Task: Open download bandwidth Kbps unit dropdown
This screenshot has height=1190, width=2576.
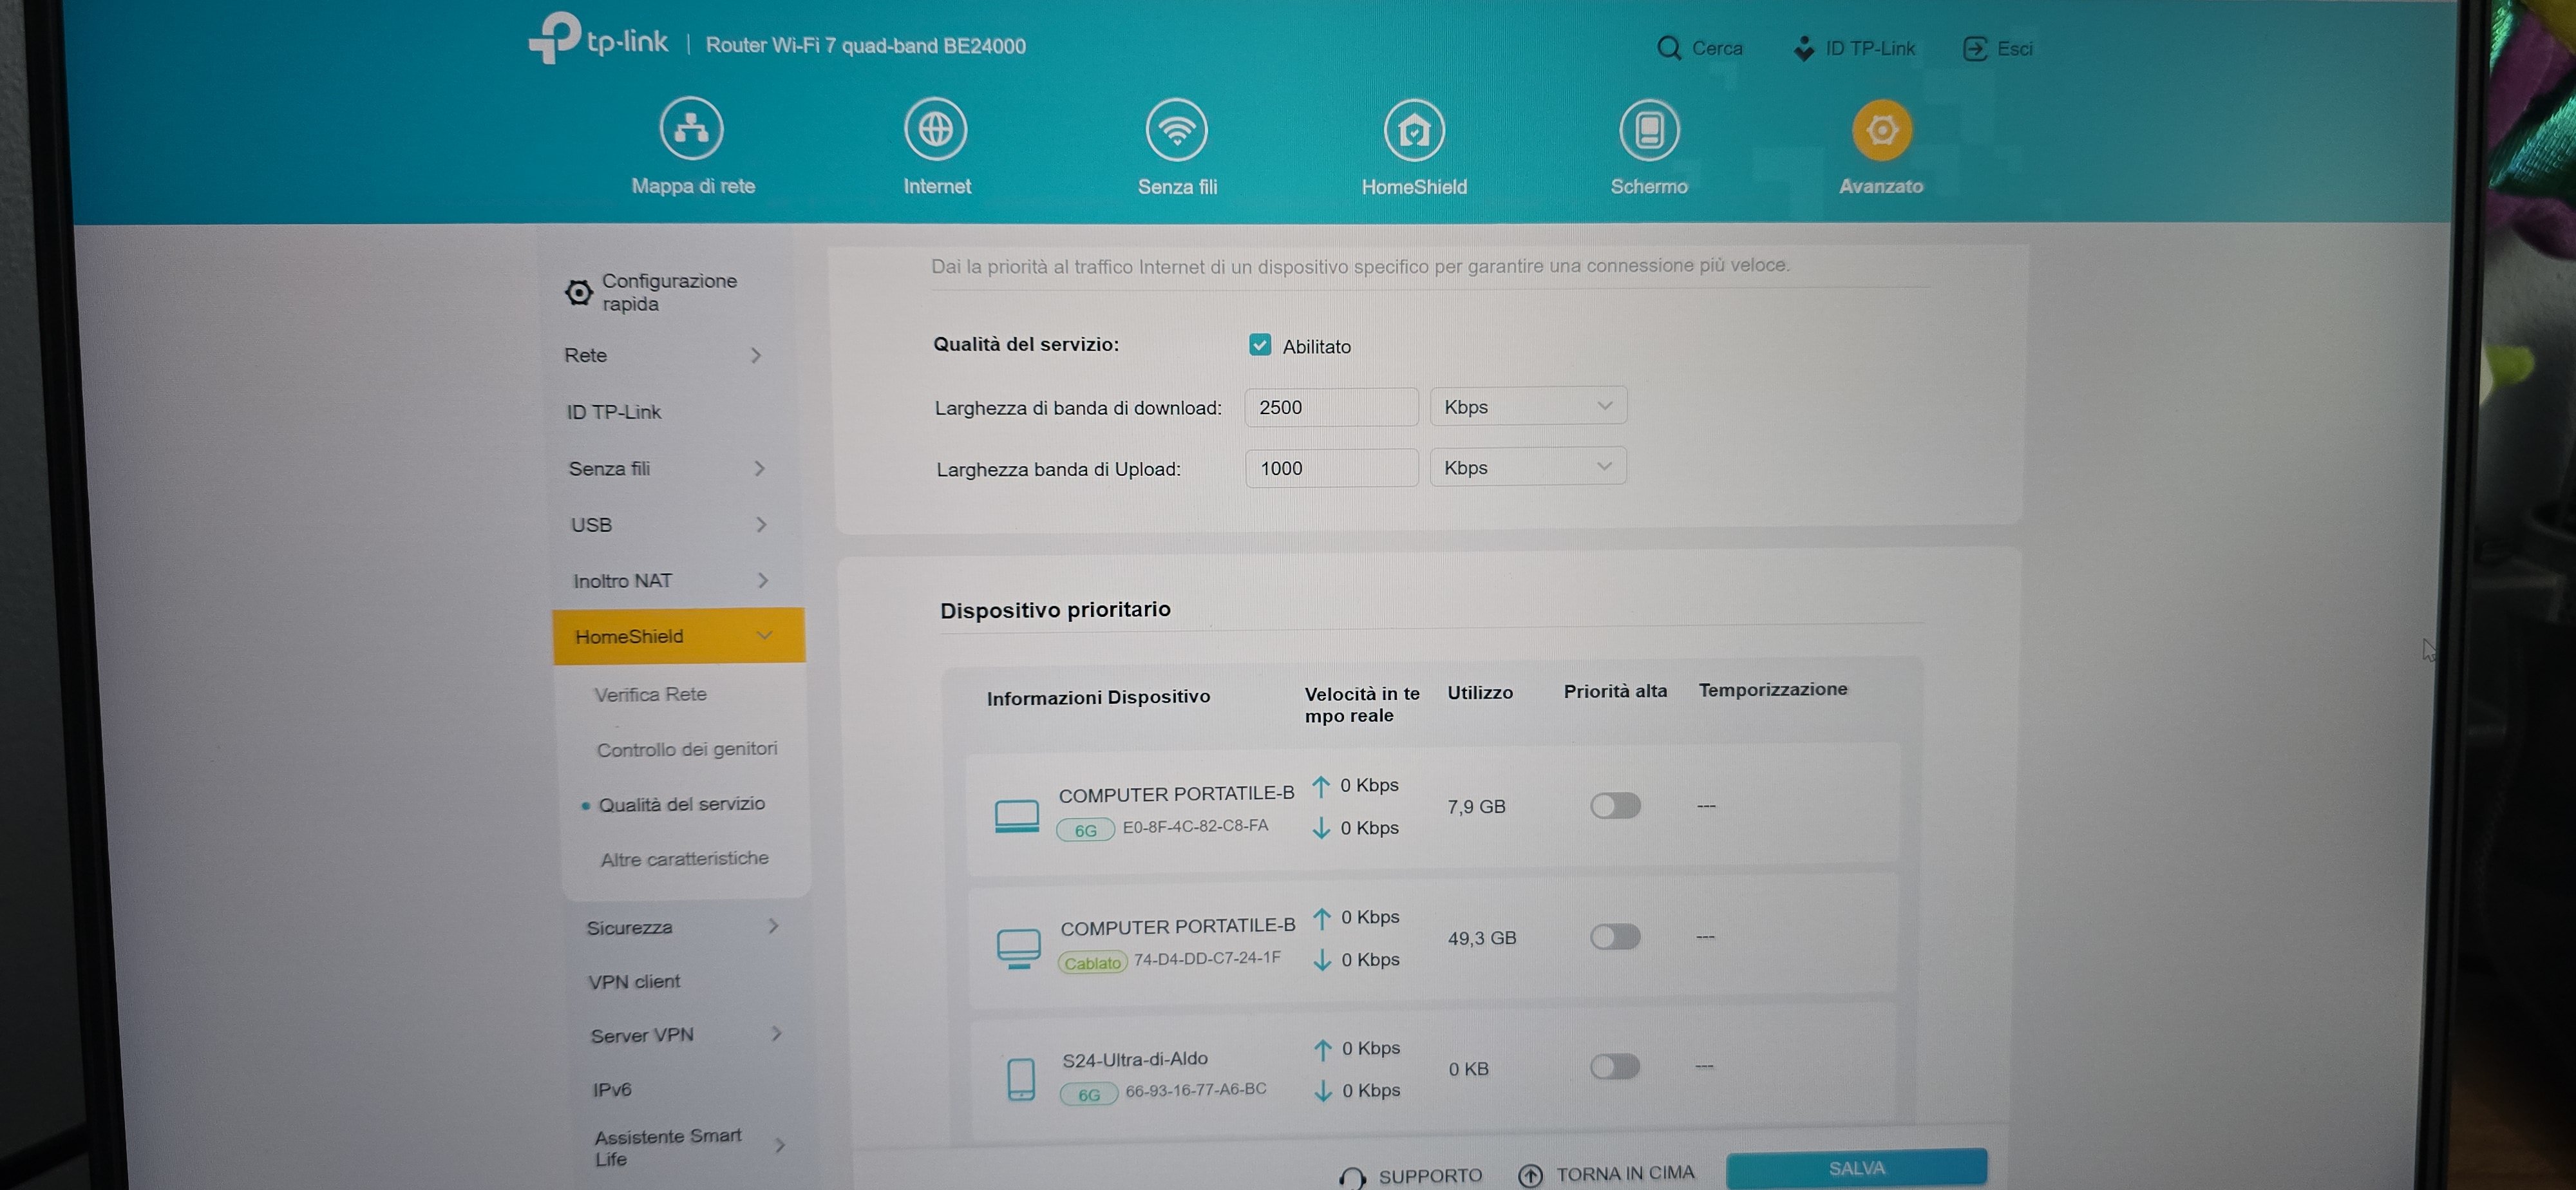Action: [x=1528, y=406]
